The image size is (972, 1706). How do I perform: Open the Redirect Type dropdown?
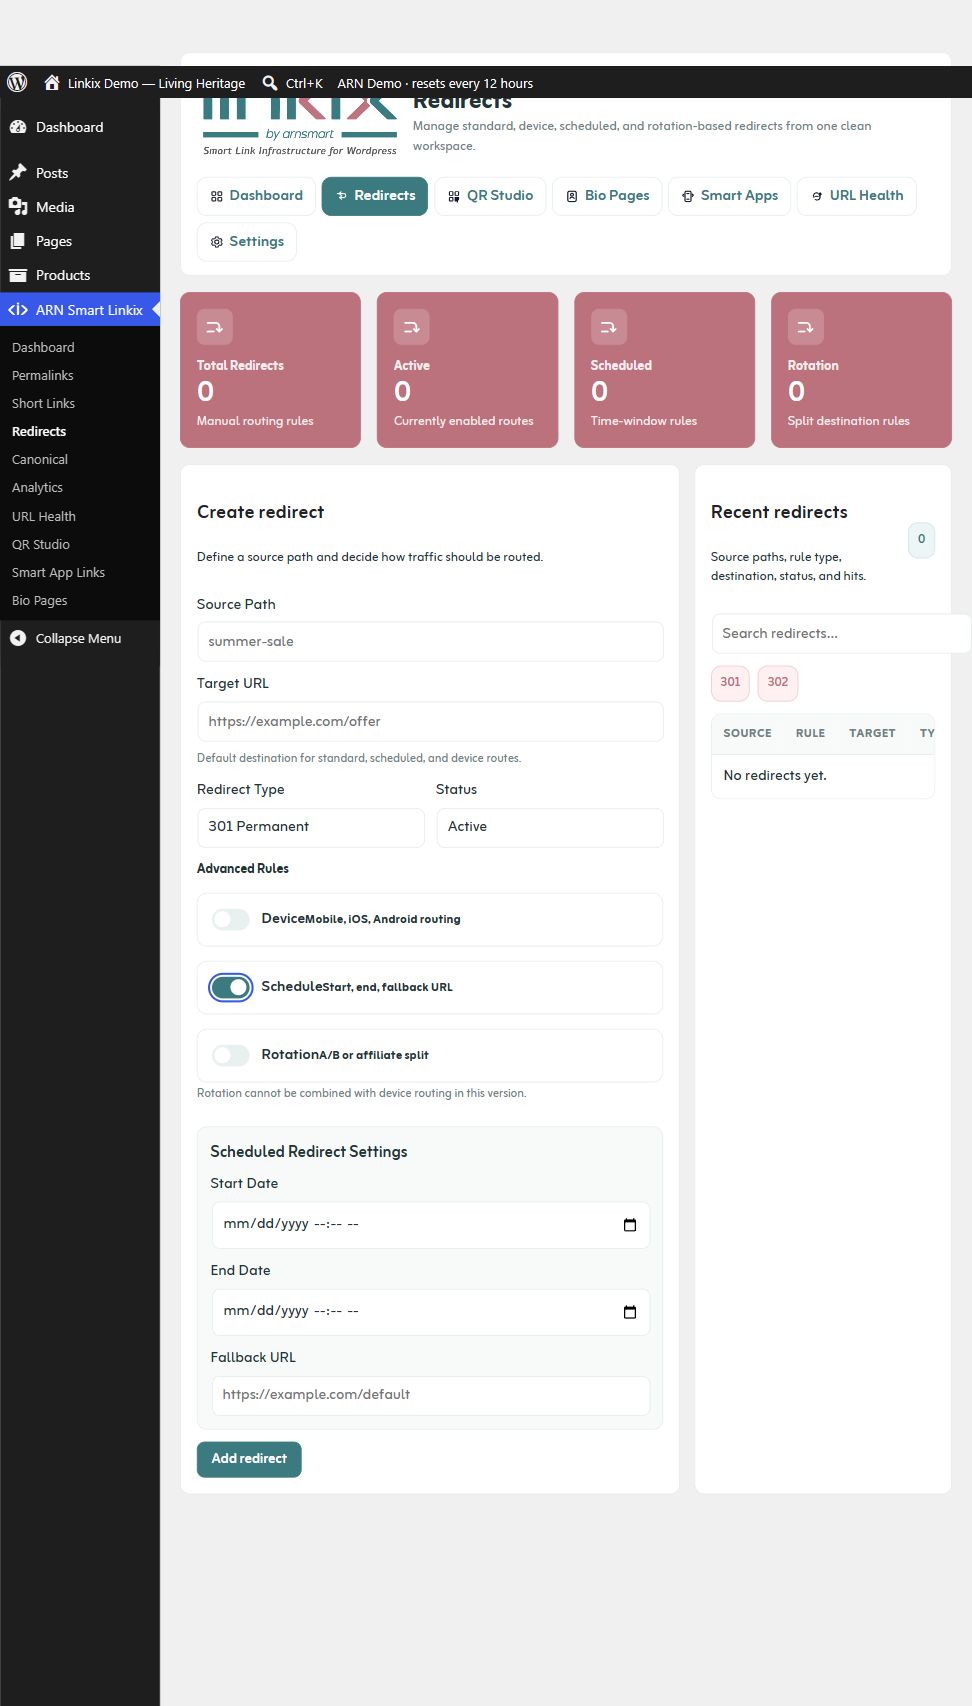(x=311, y=827)
